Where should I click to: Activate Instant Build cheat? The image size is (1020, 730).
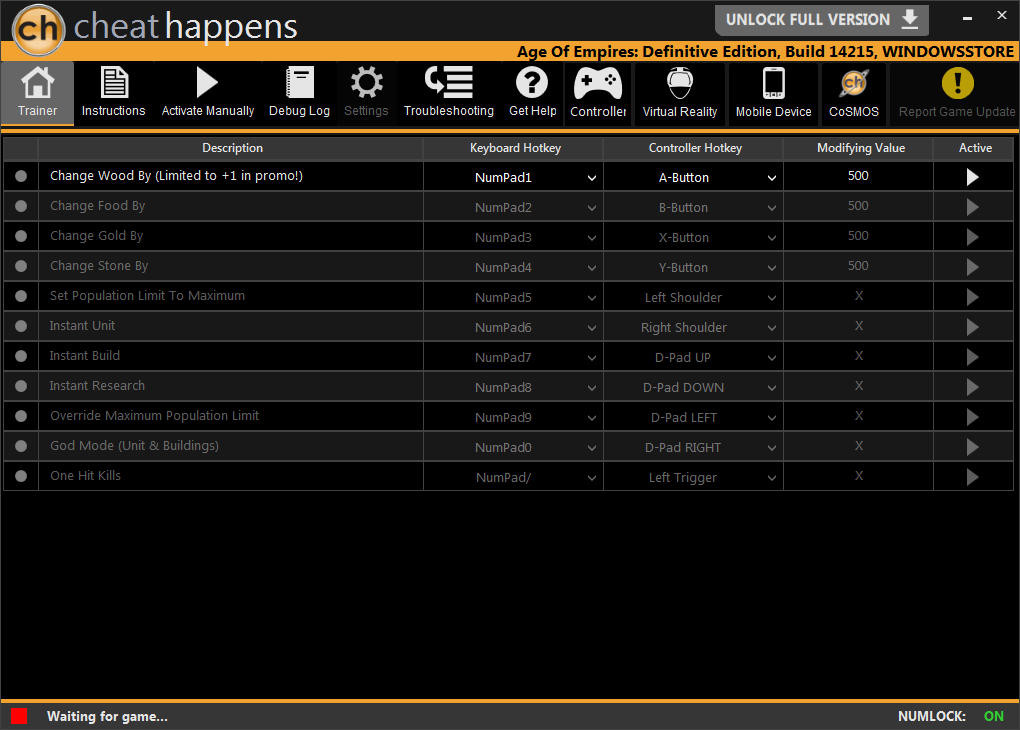tap(973, 357)
